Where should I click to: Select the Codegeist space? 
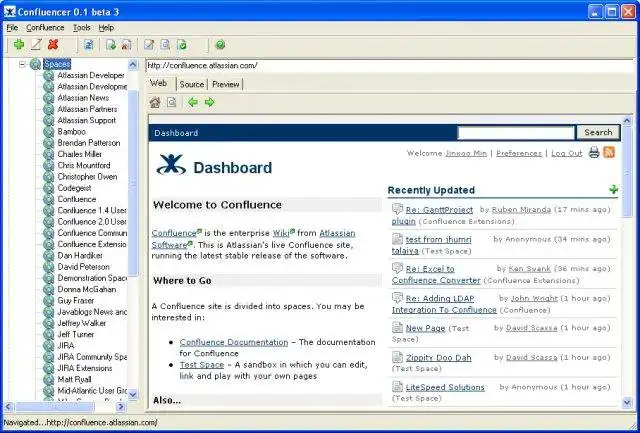(74, 188)
